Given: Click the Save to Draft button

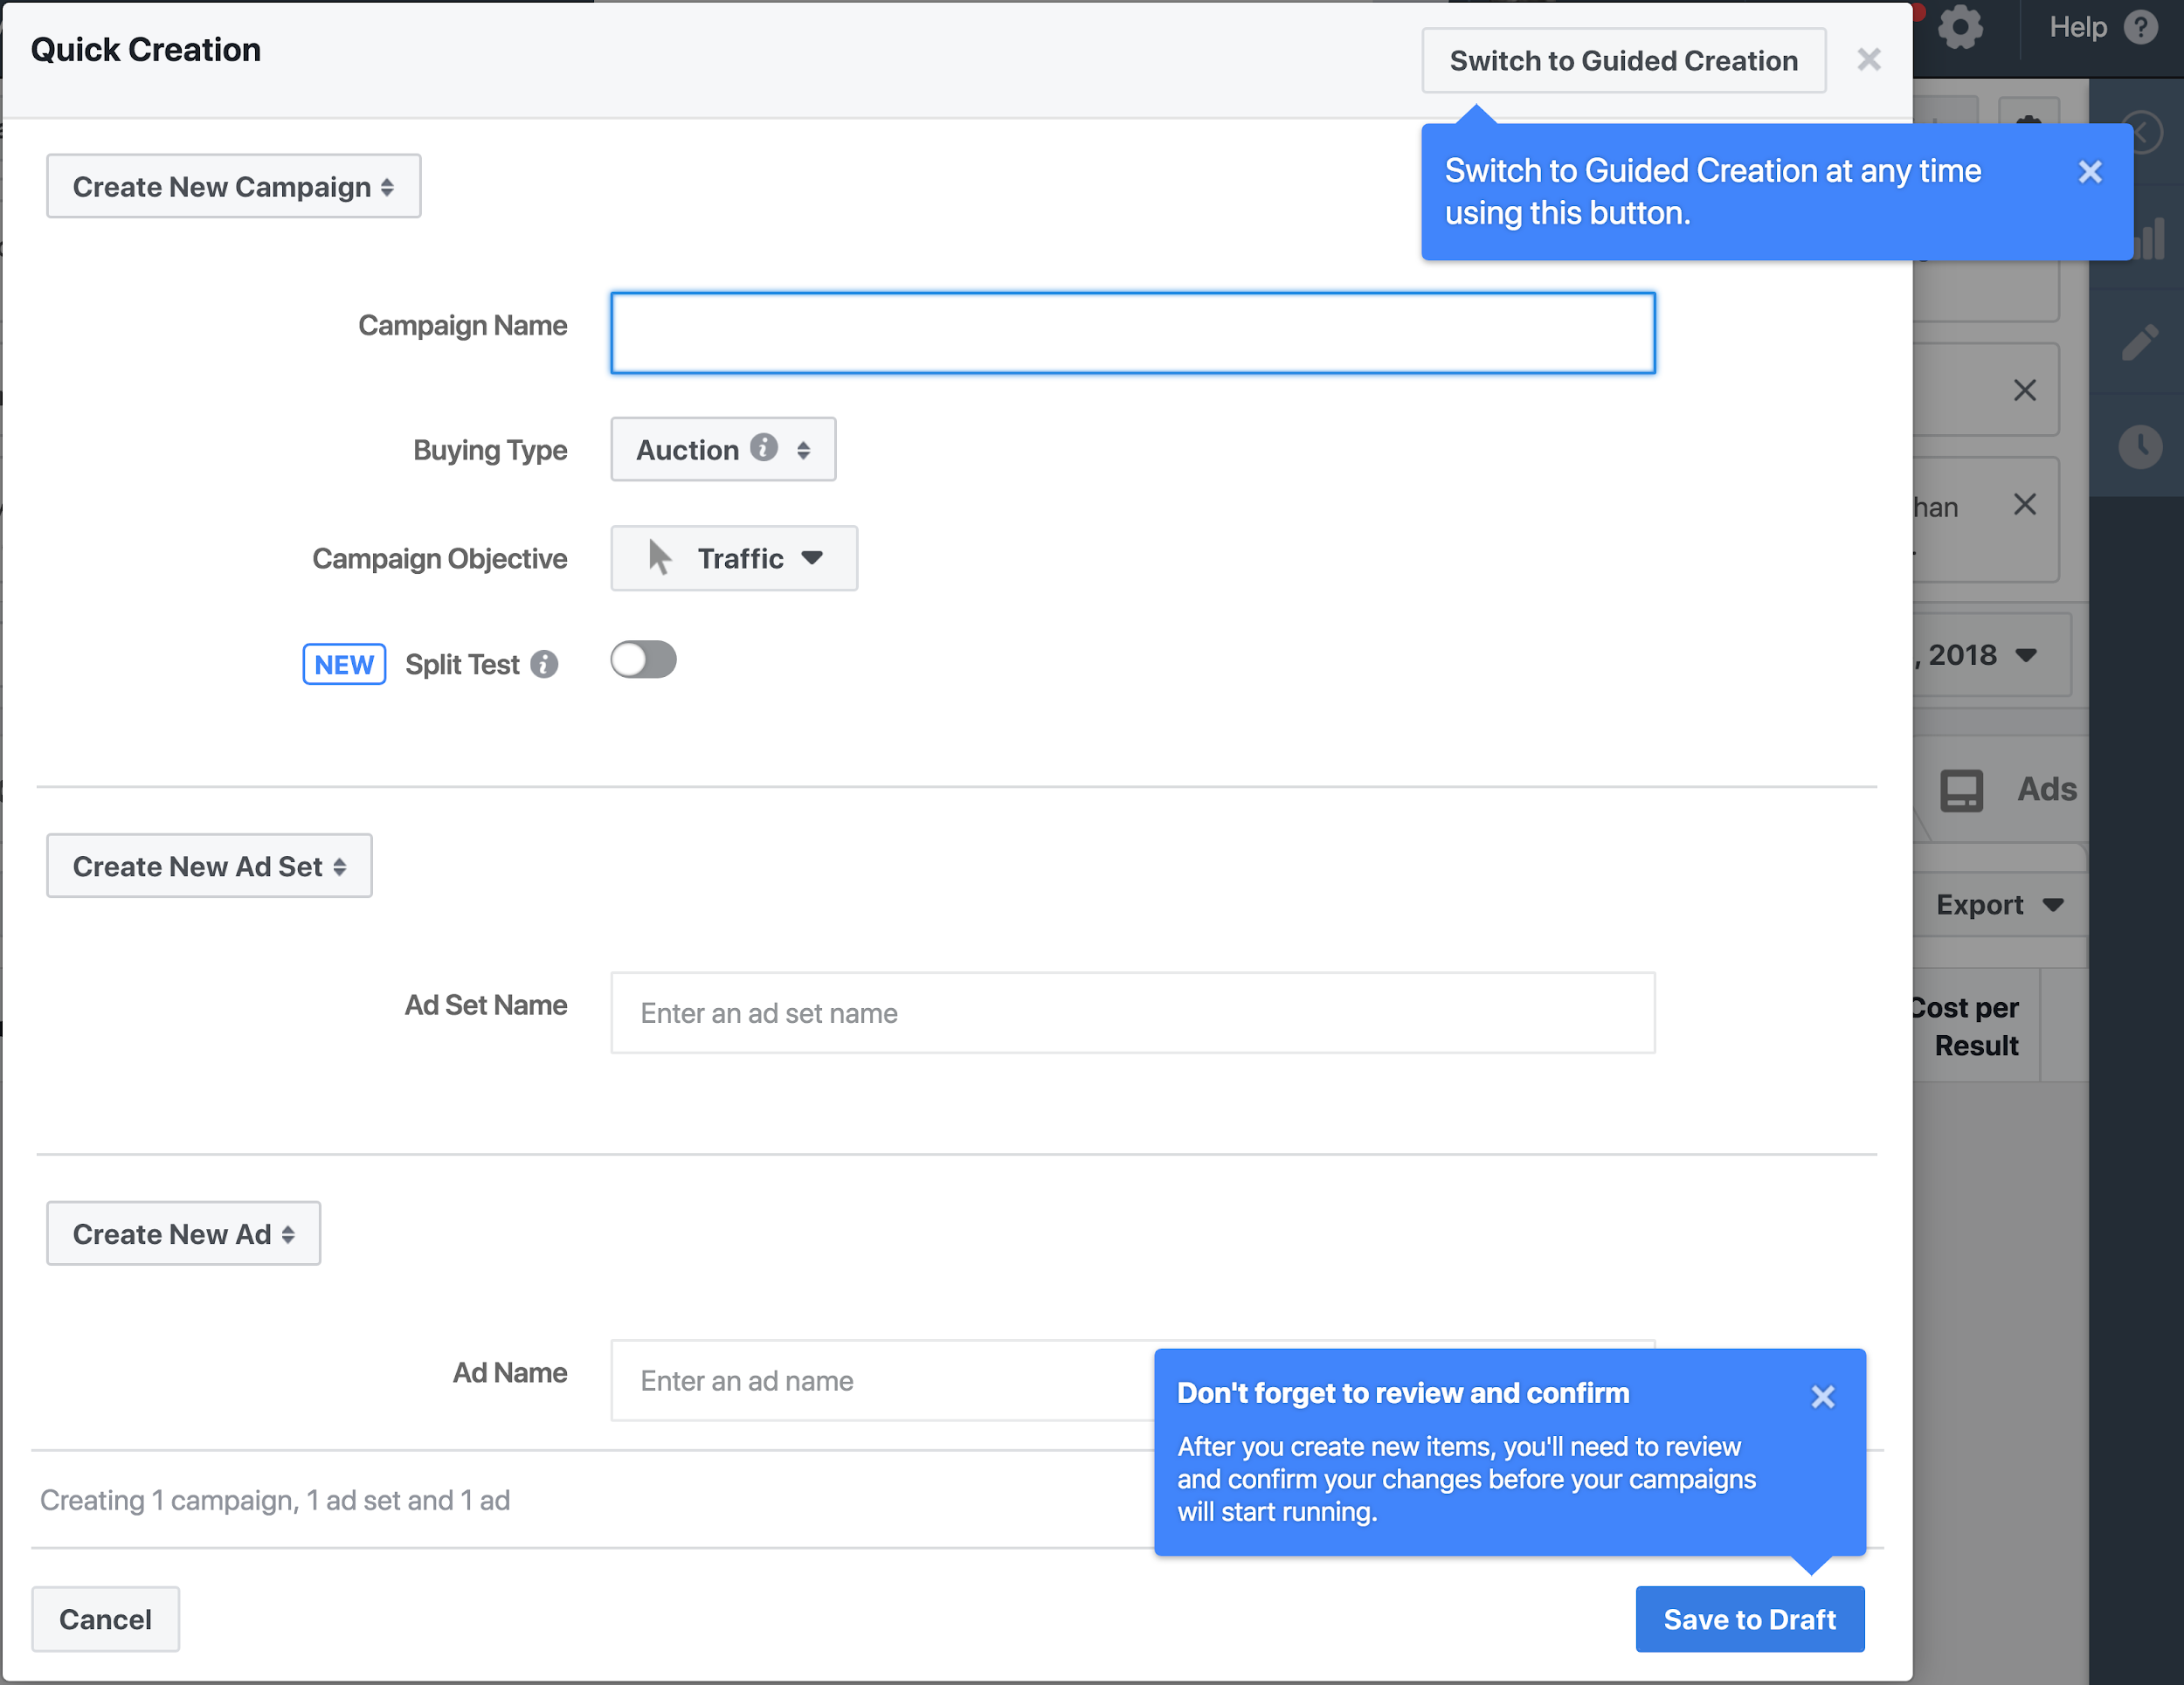Looking at the screenshot, I should click(1749, 1618).
